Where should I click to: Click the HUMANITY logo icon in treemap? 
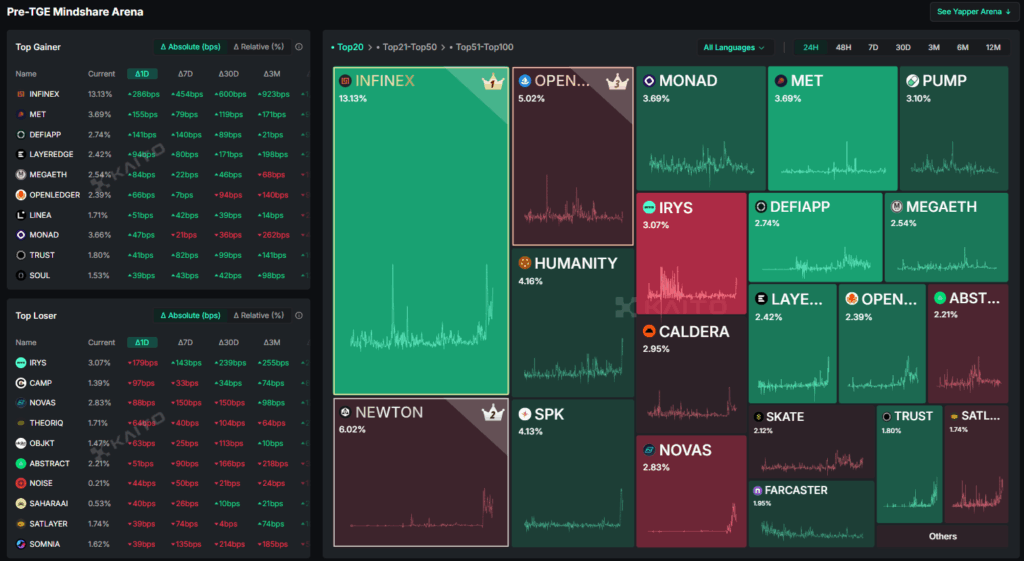524,263
